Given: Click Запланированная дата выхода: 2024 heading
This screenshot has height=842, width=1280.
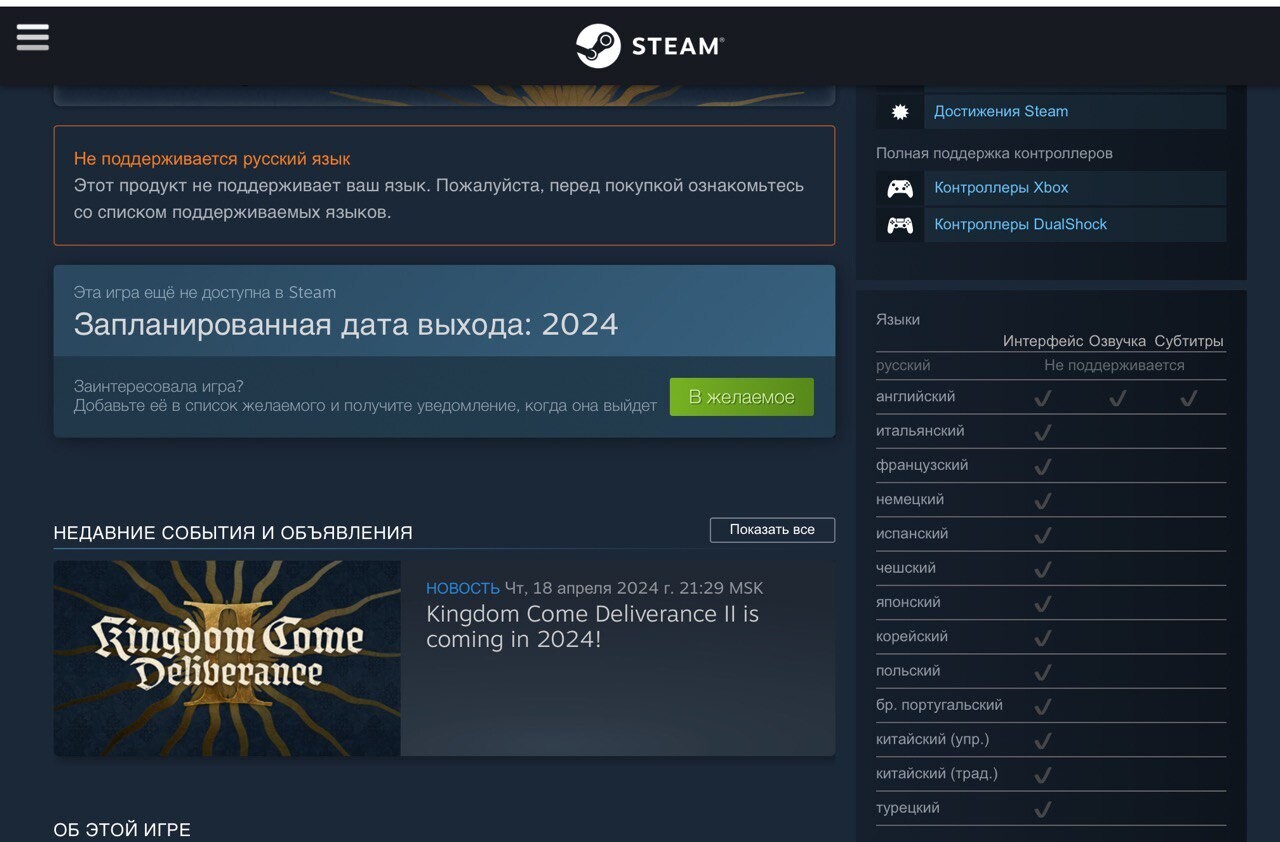Looking at the screenshot, I should click(346, 324).
